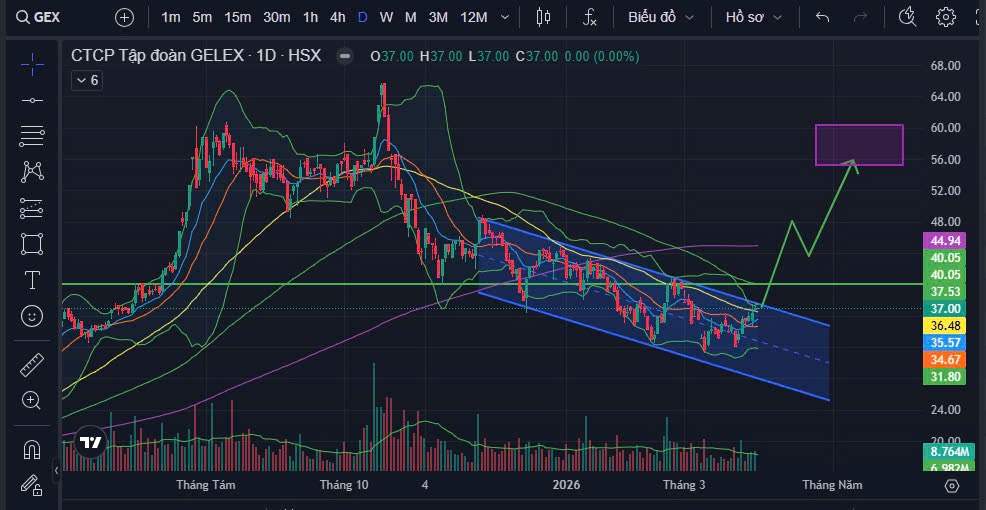986x510 pixels.
Task: Click the 37.53 green price label
Action: [x=946, y=291]
